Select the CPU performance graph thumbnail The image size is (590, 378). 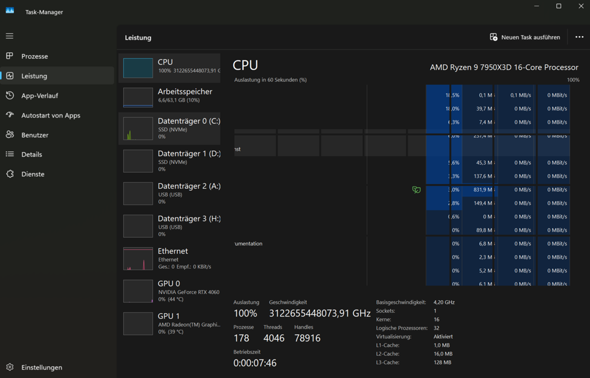pyautogui.click(x=138, y=68)
